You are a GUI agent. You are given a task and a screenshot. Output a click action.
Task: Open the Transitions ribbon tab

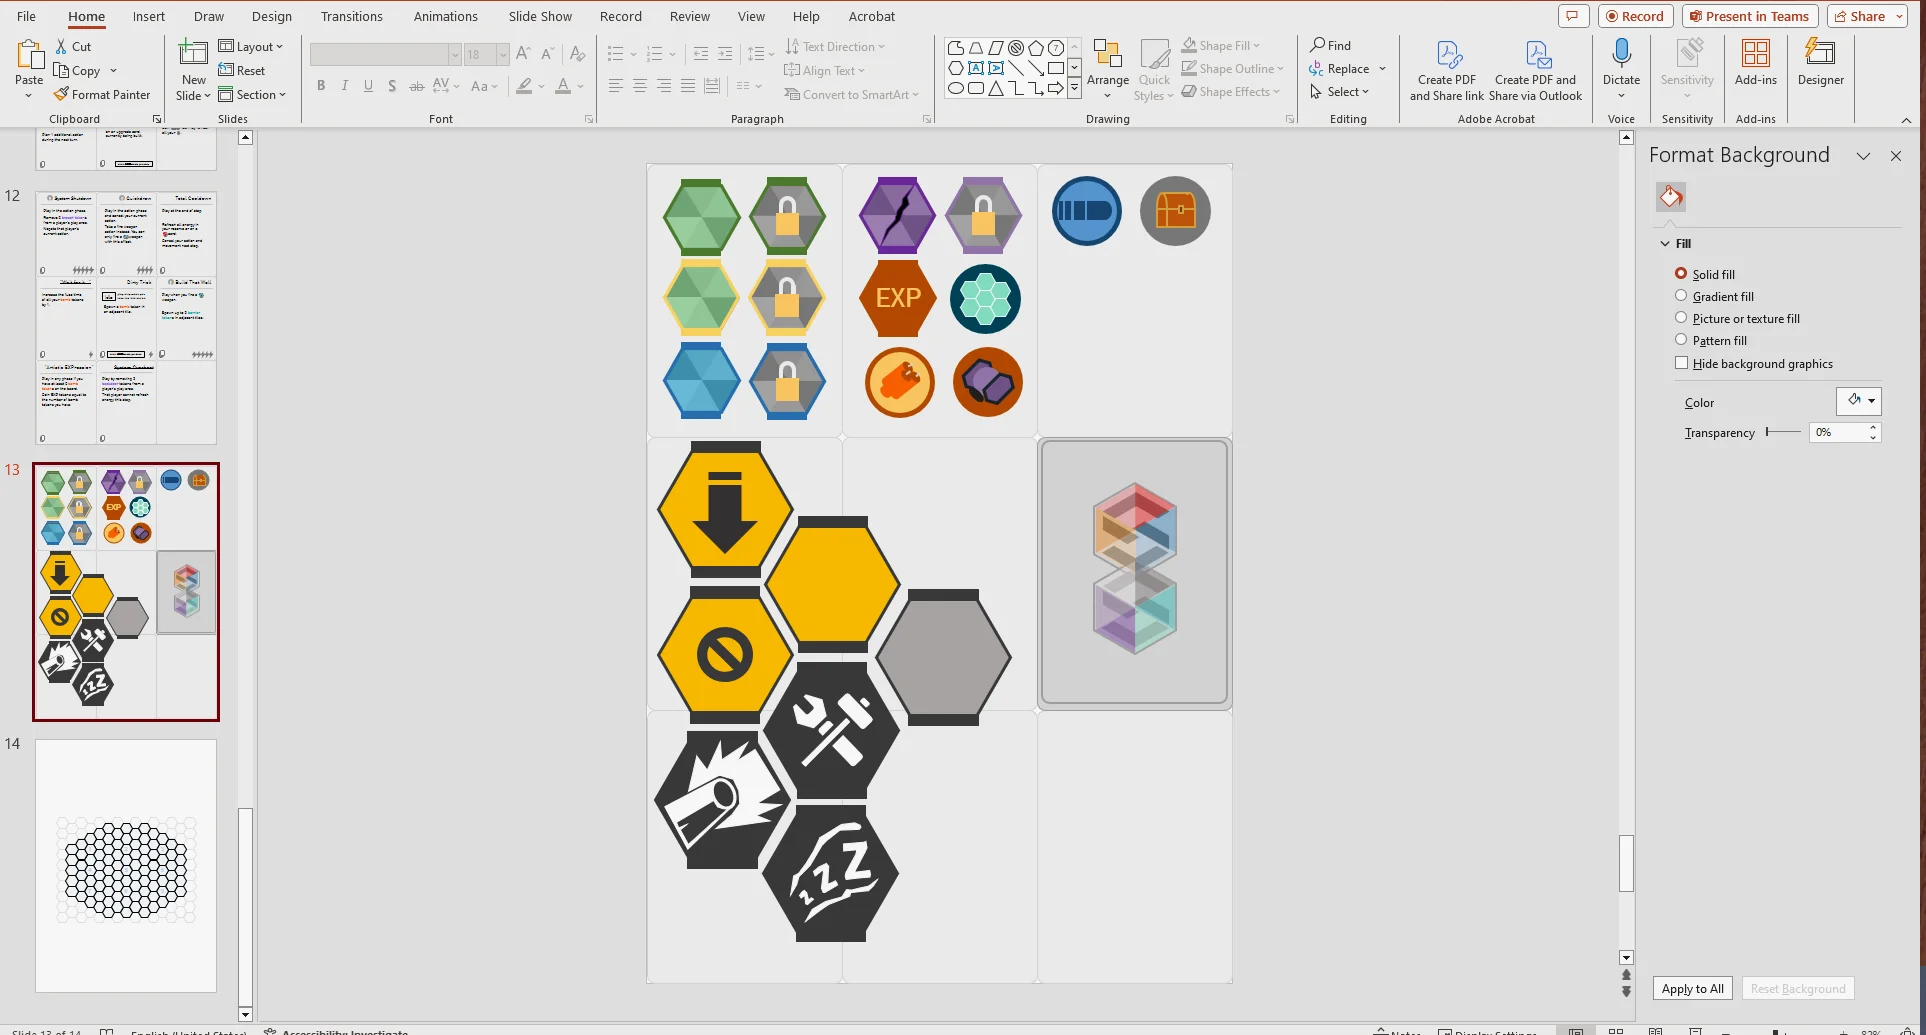point(351,16)
